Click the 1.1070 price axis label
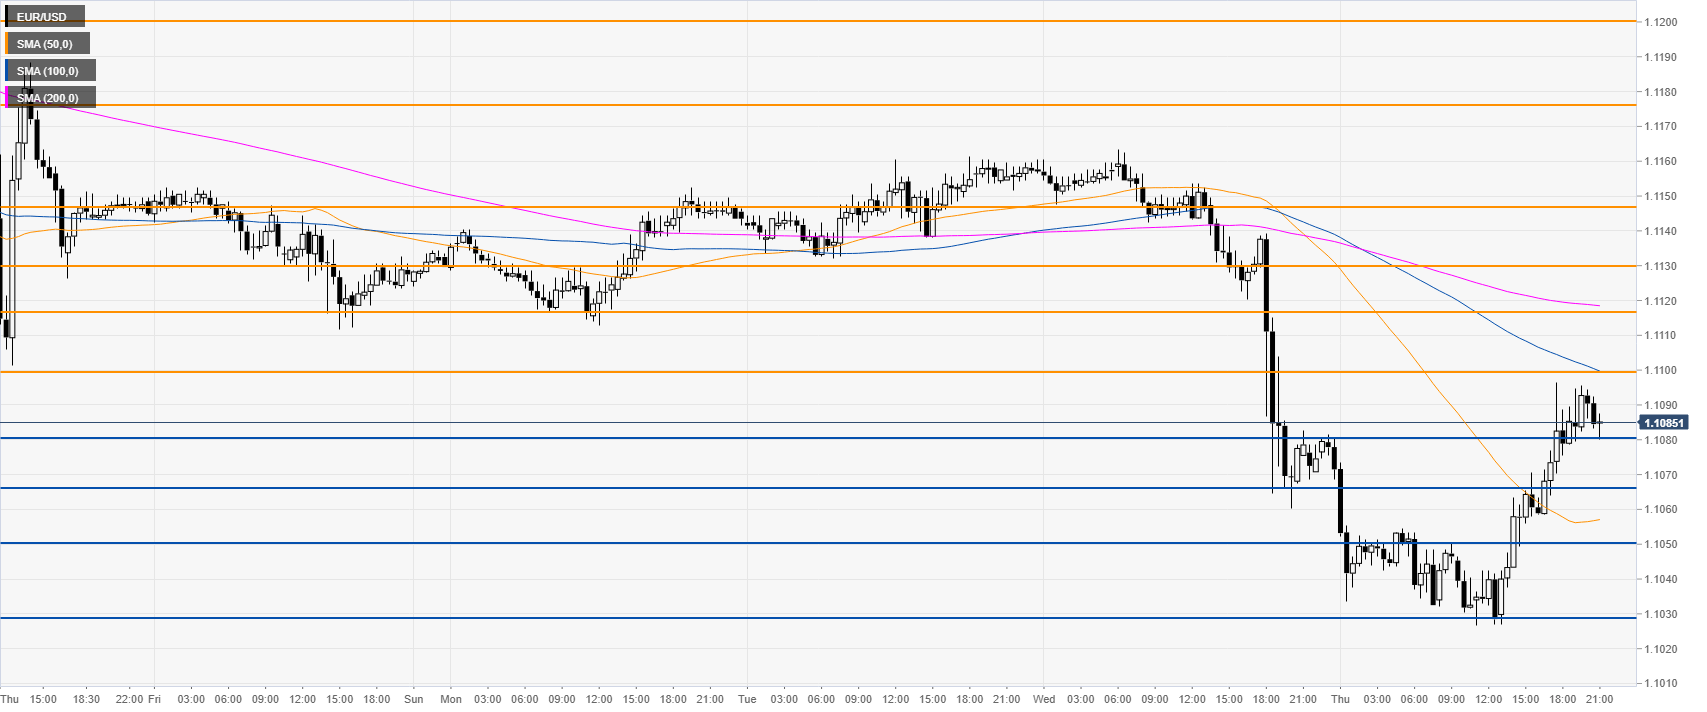 tap(1660, 475)
